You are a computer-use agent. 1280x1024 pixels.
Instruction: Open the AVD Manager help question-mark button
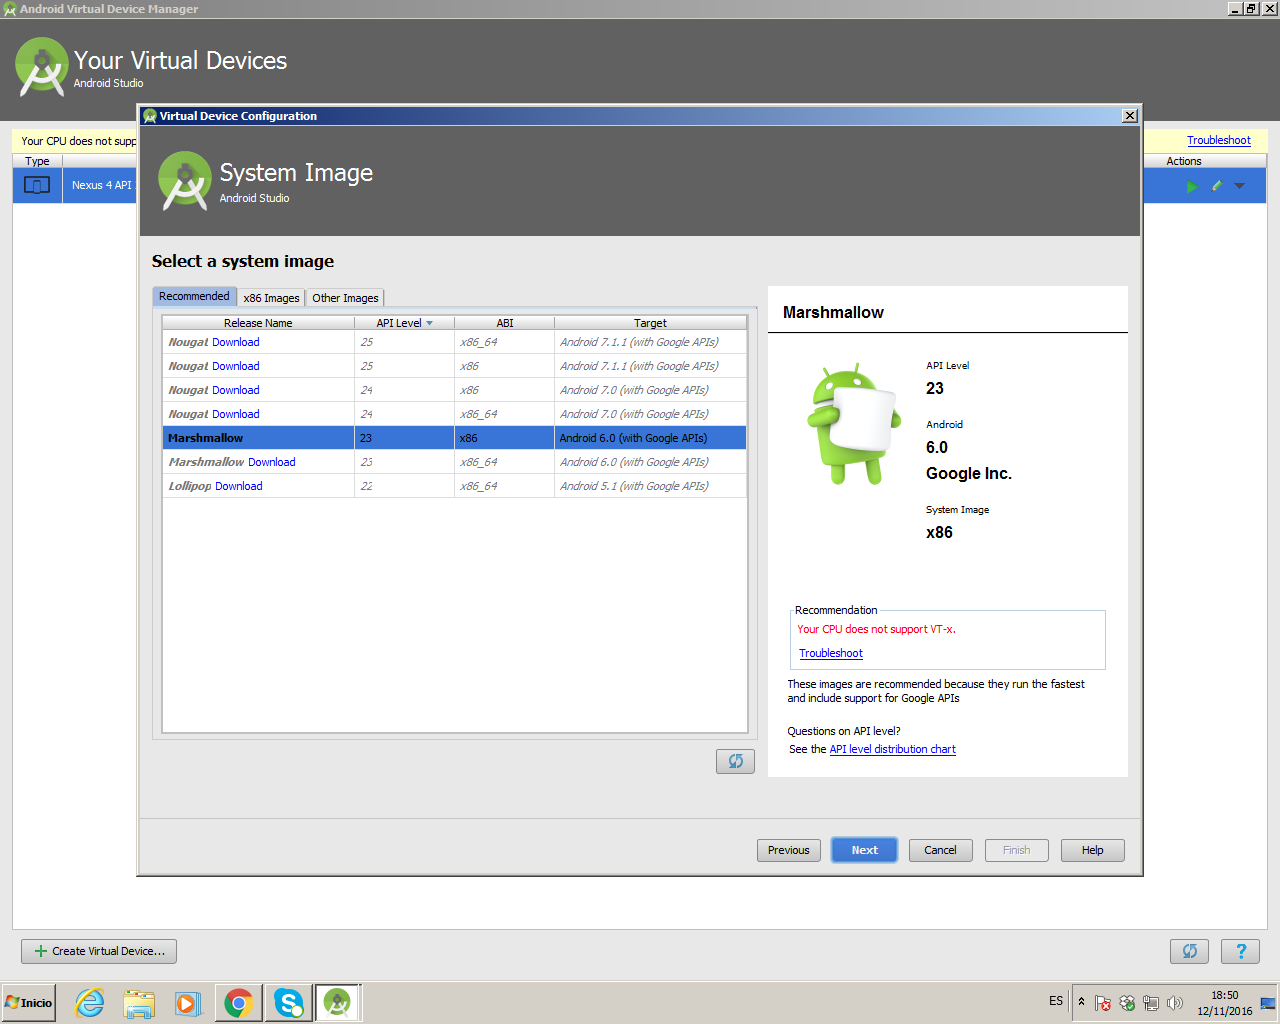click(x=1241, y=951)
